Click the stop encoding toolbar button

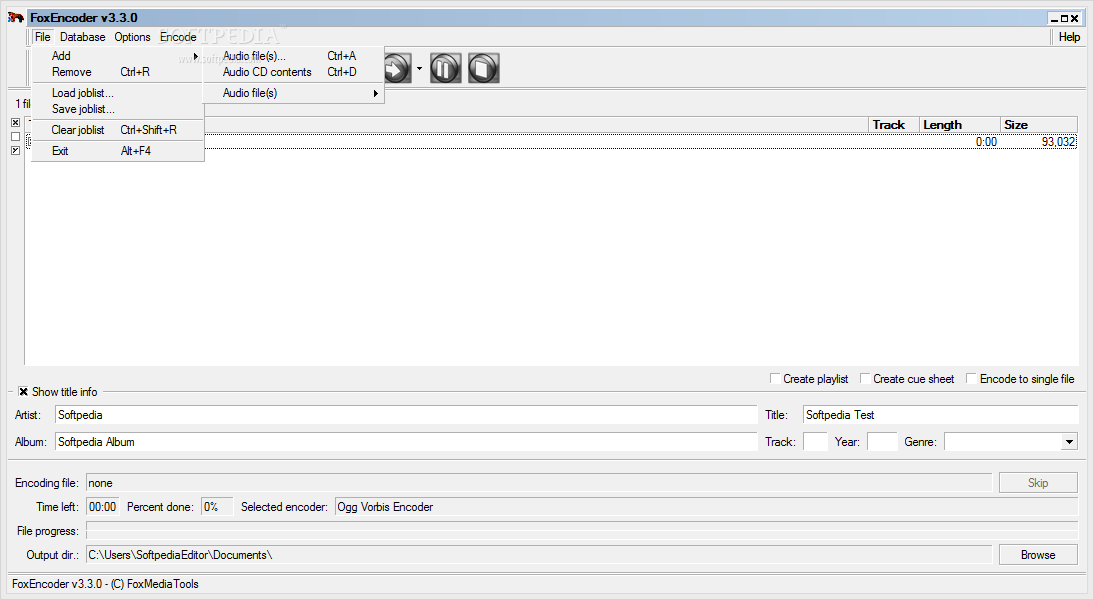point(484,68)
